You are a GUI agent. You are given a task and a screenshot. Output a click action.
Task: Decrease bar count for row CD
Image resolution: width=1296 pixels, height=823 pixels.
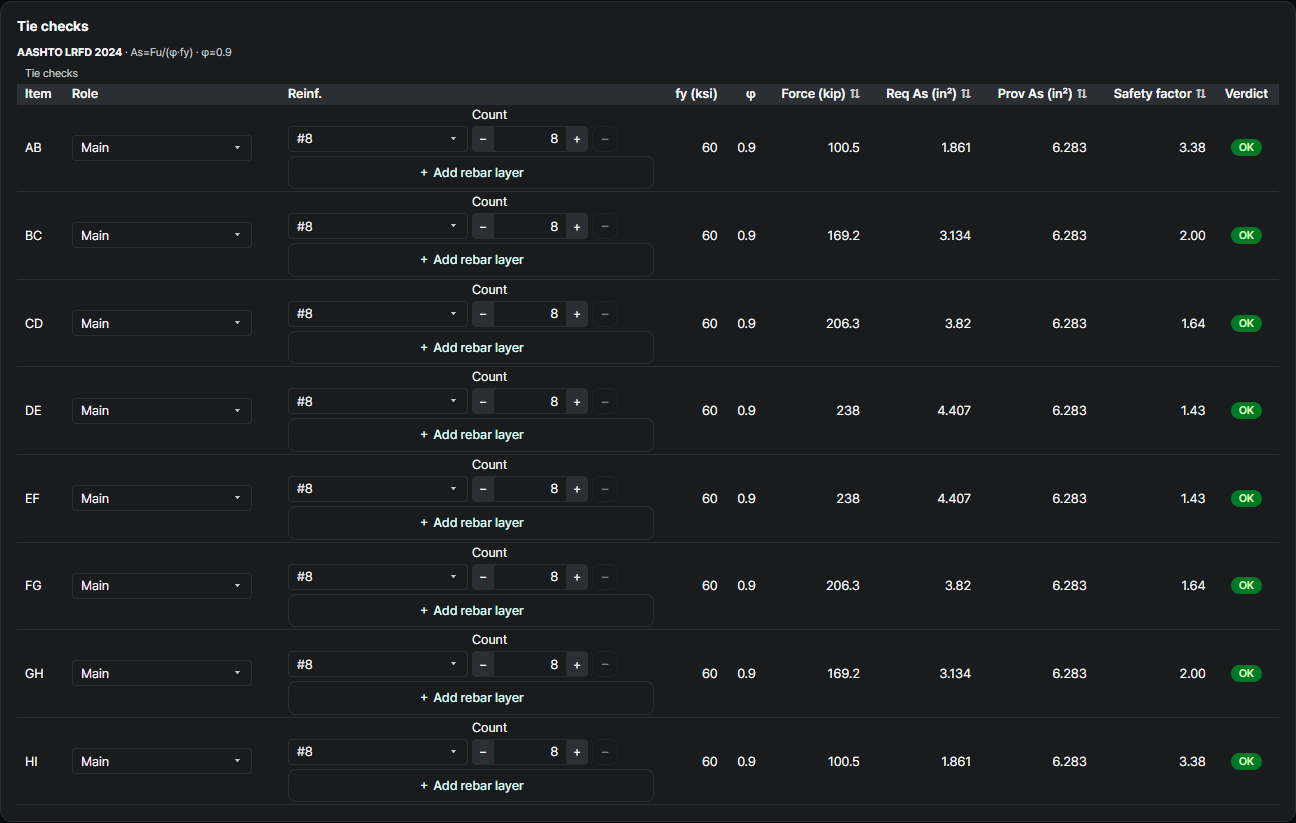click(483, 314)
